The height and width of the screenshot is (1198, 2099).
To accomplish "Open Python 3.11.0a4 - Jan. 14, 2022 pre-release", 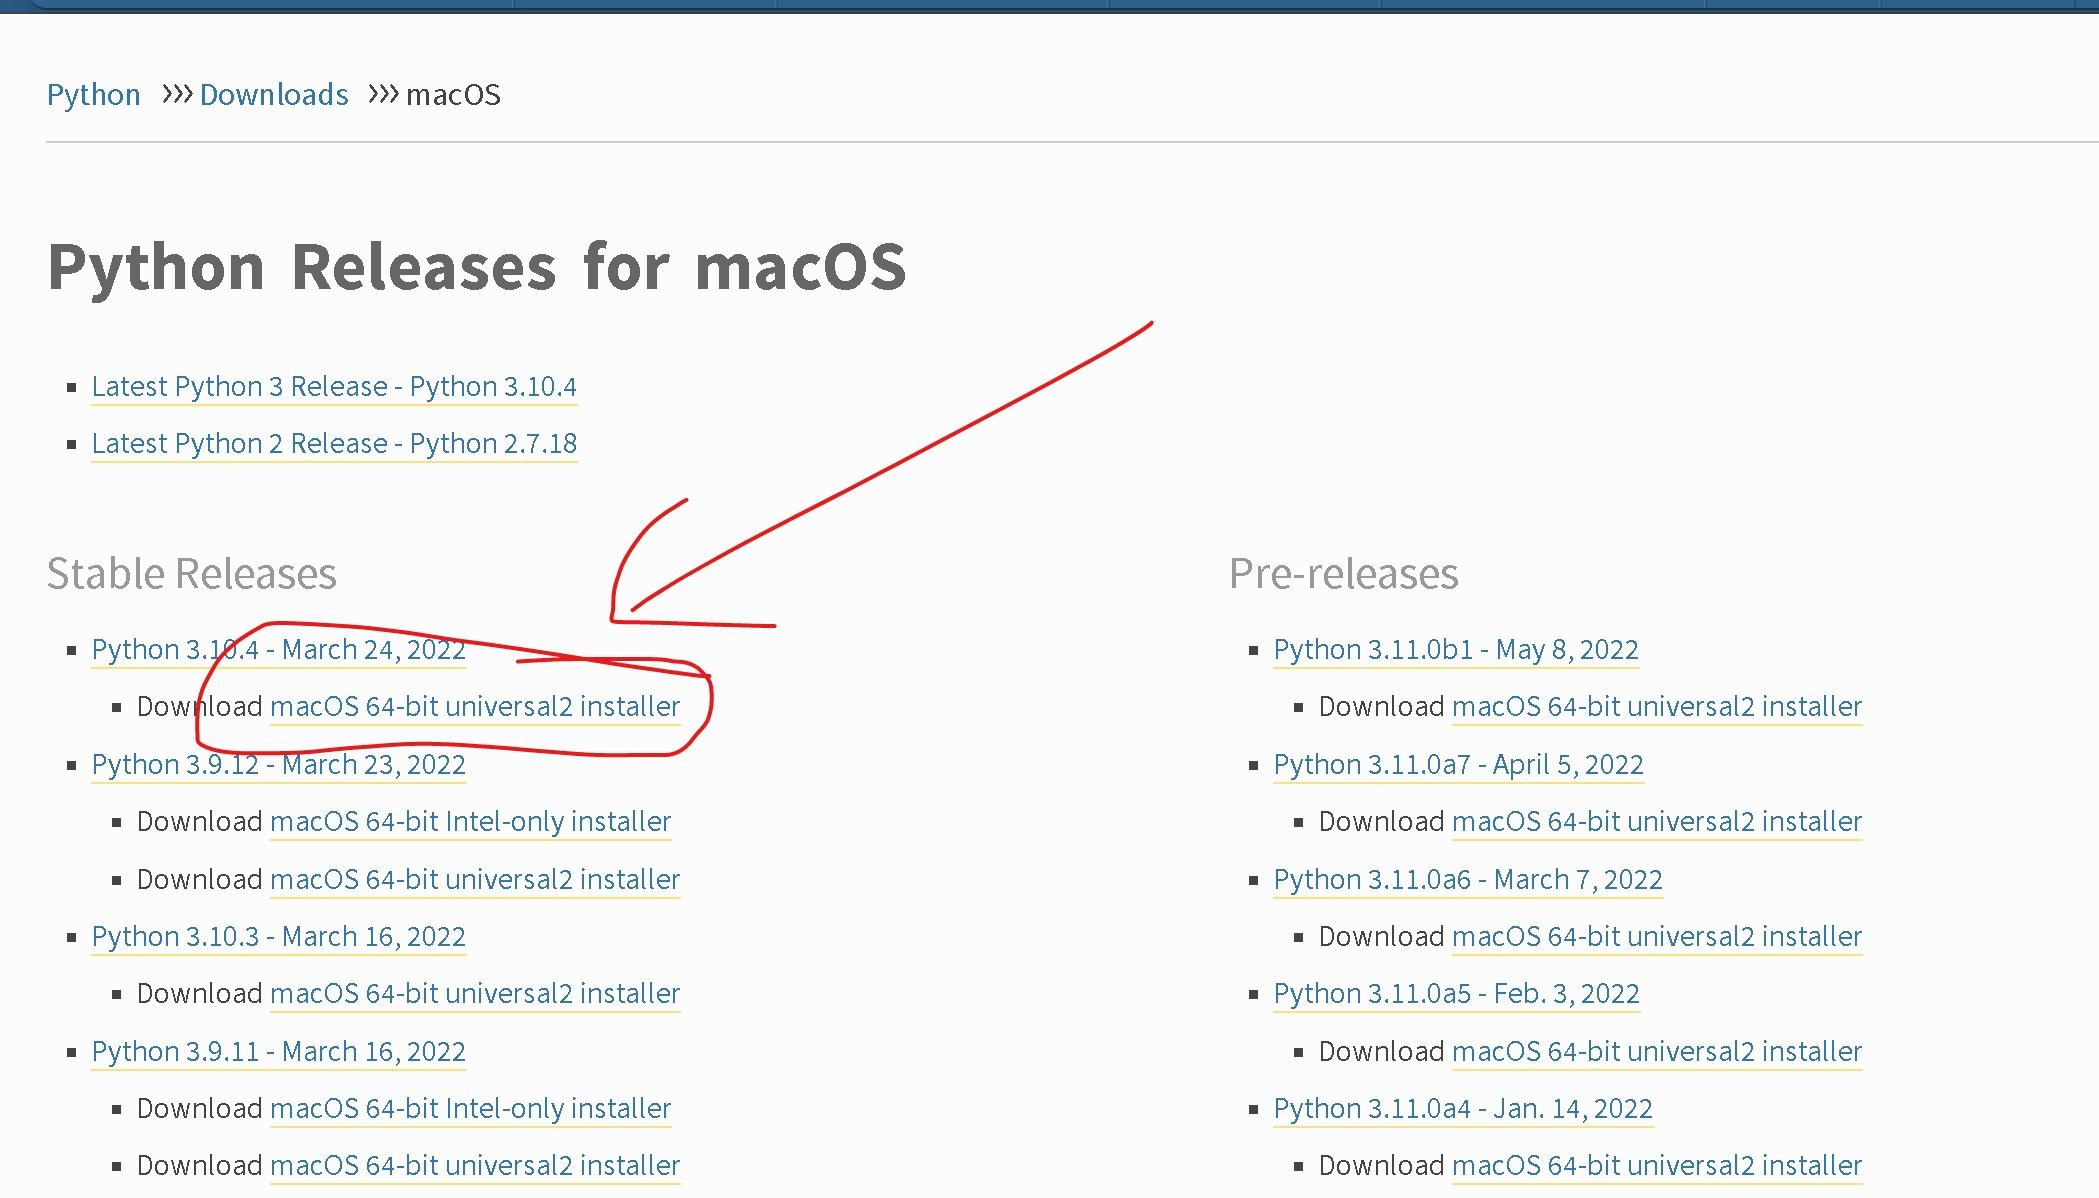I will tap(1463, 1109).
